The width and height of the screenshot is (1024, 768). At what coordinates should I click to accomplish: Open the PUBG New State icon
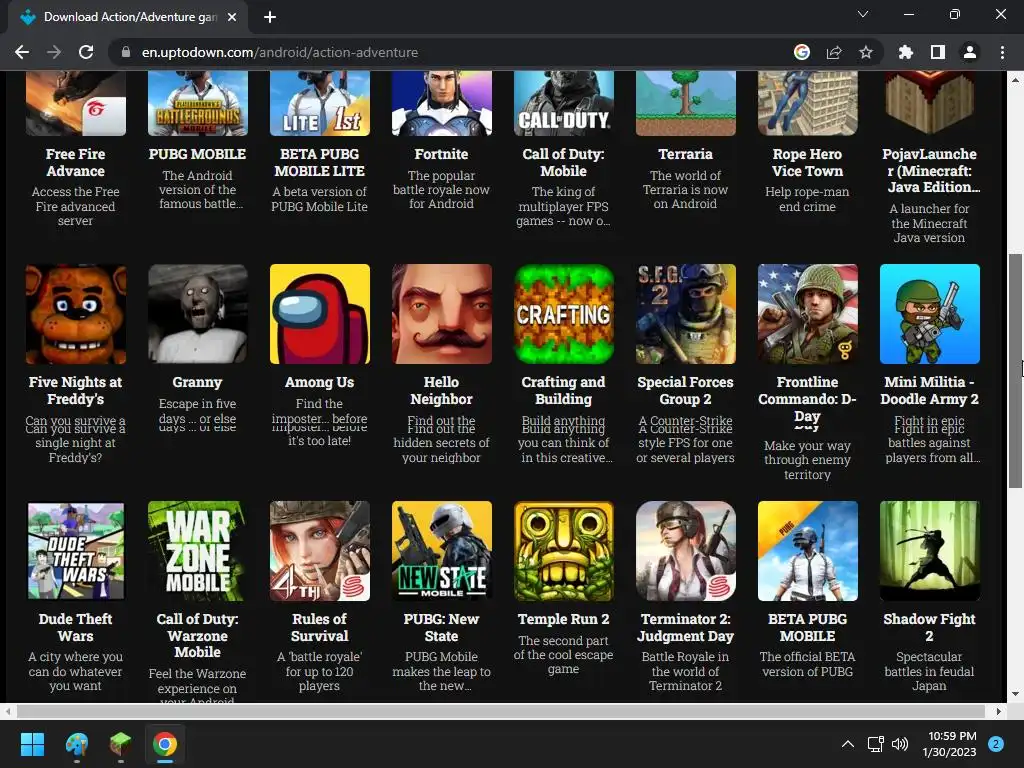(x=441, y=551)
